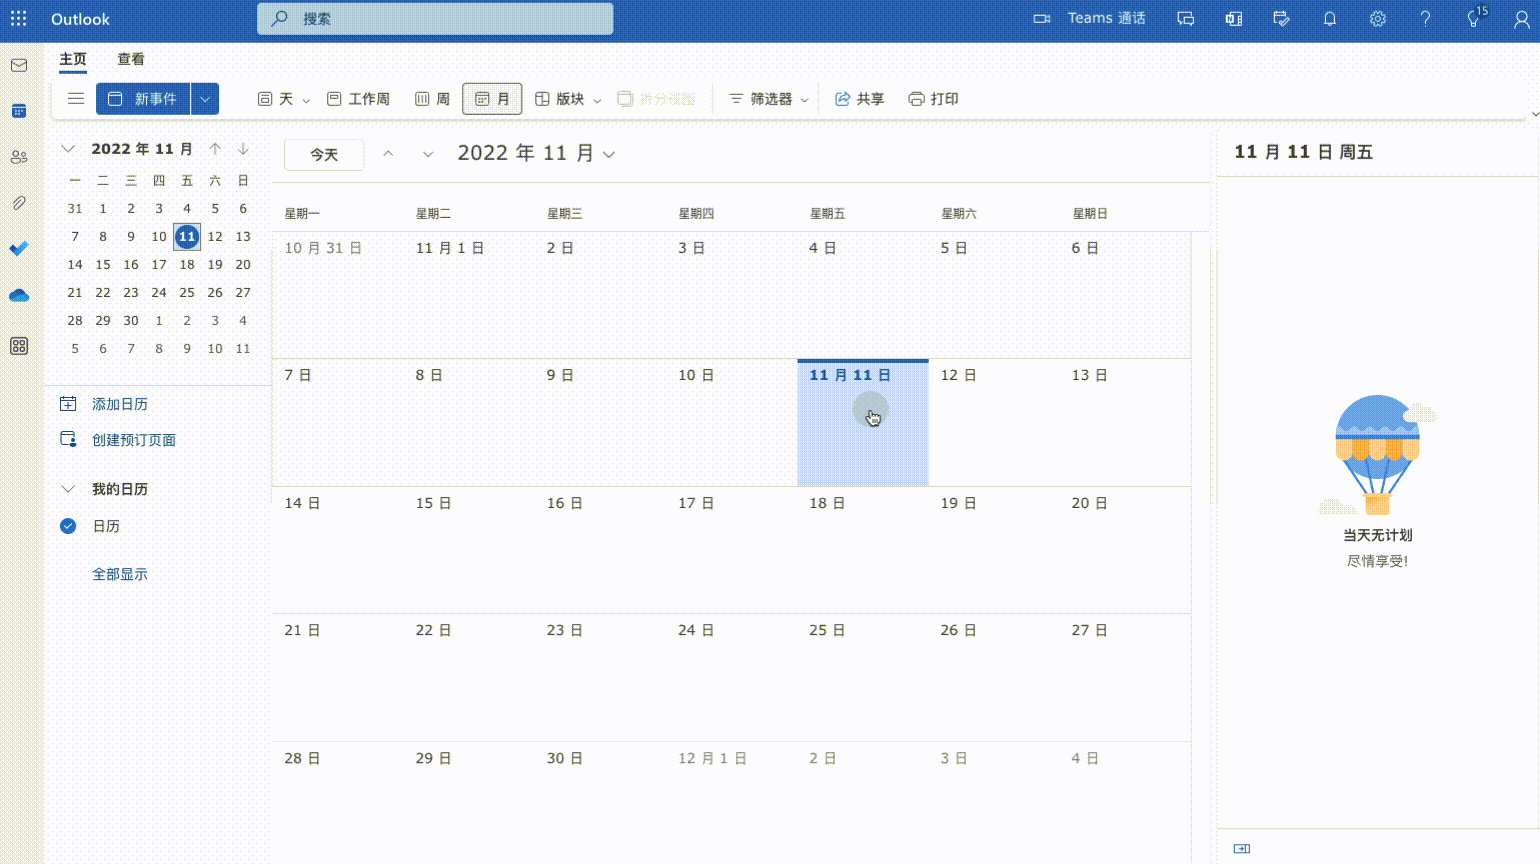Image resolution: width=1540 pixels, height=864 pixels.
Task: Select the 15 日 cell in month grid
Action: click(469, 550)
